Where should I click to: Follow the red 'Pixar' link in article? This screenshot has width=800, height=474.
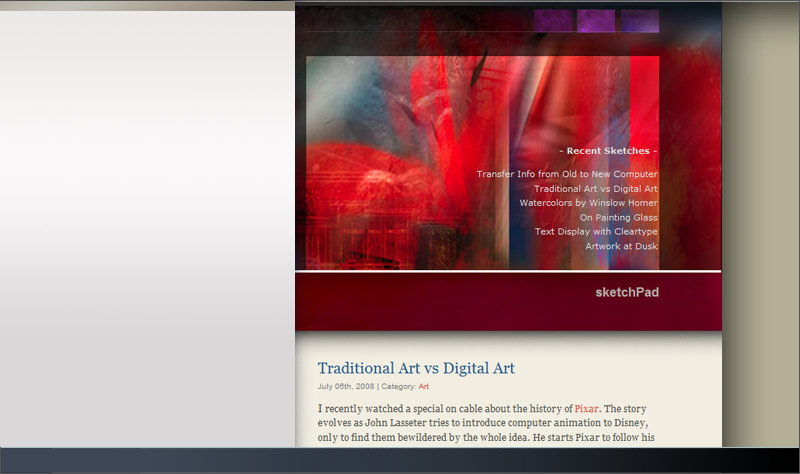pyautogui.click(x=585, y=408)
